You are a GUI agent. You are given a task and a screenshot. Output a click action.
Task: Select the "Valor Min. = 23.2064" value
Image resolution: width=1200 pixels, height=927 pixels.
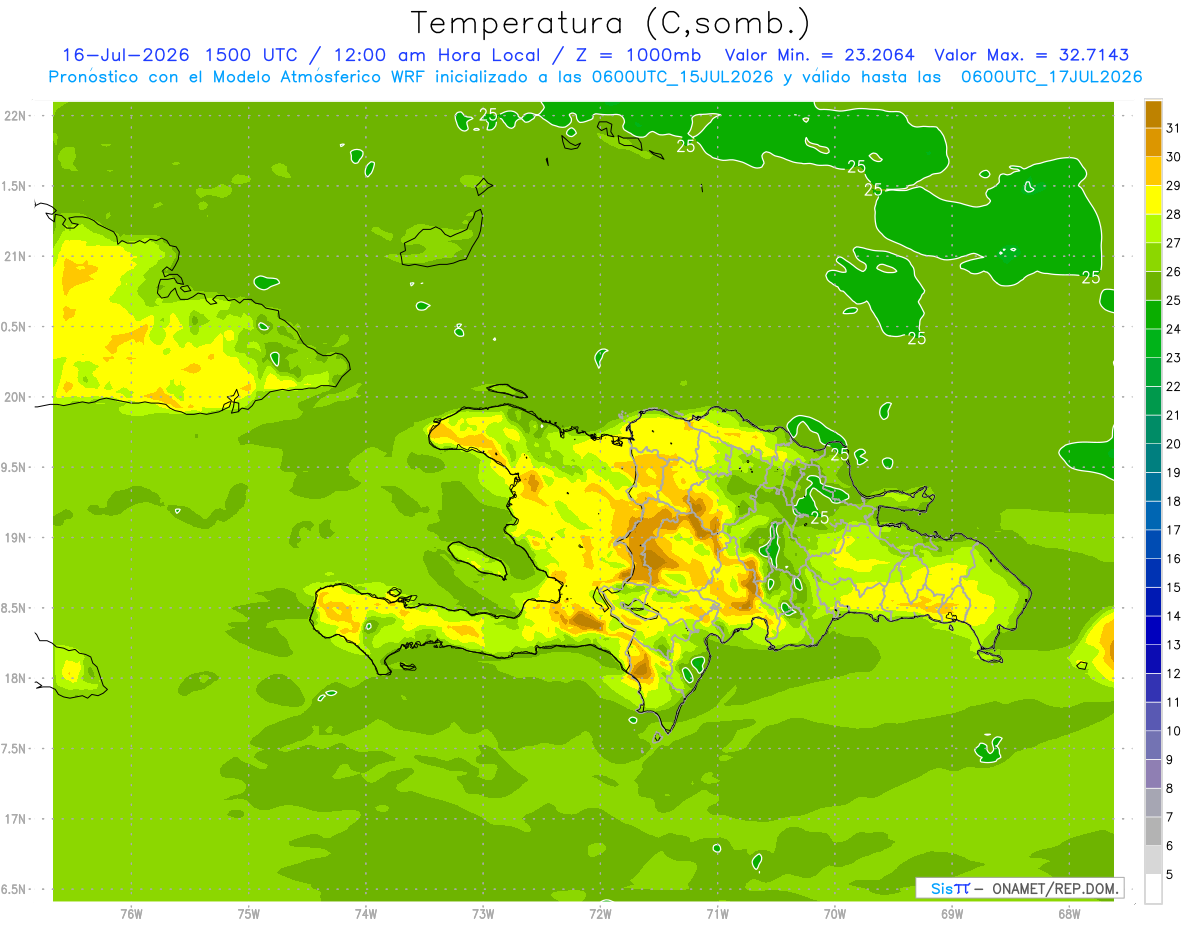(x=819, y=55)
